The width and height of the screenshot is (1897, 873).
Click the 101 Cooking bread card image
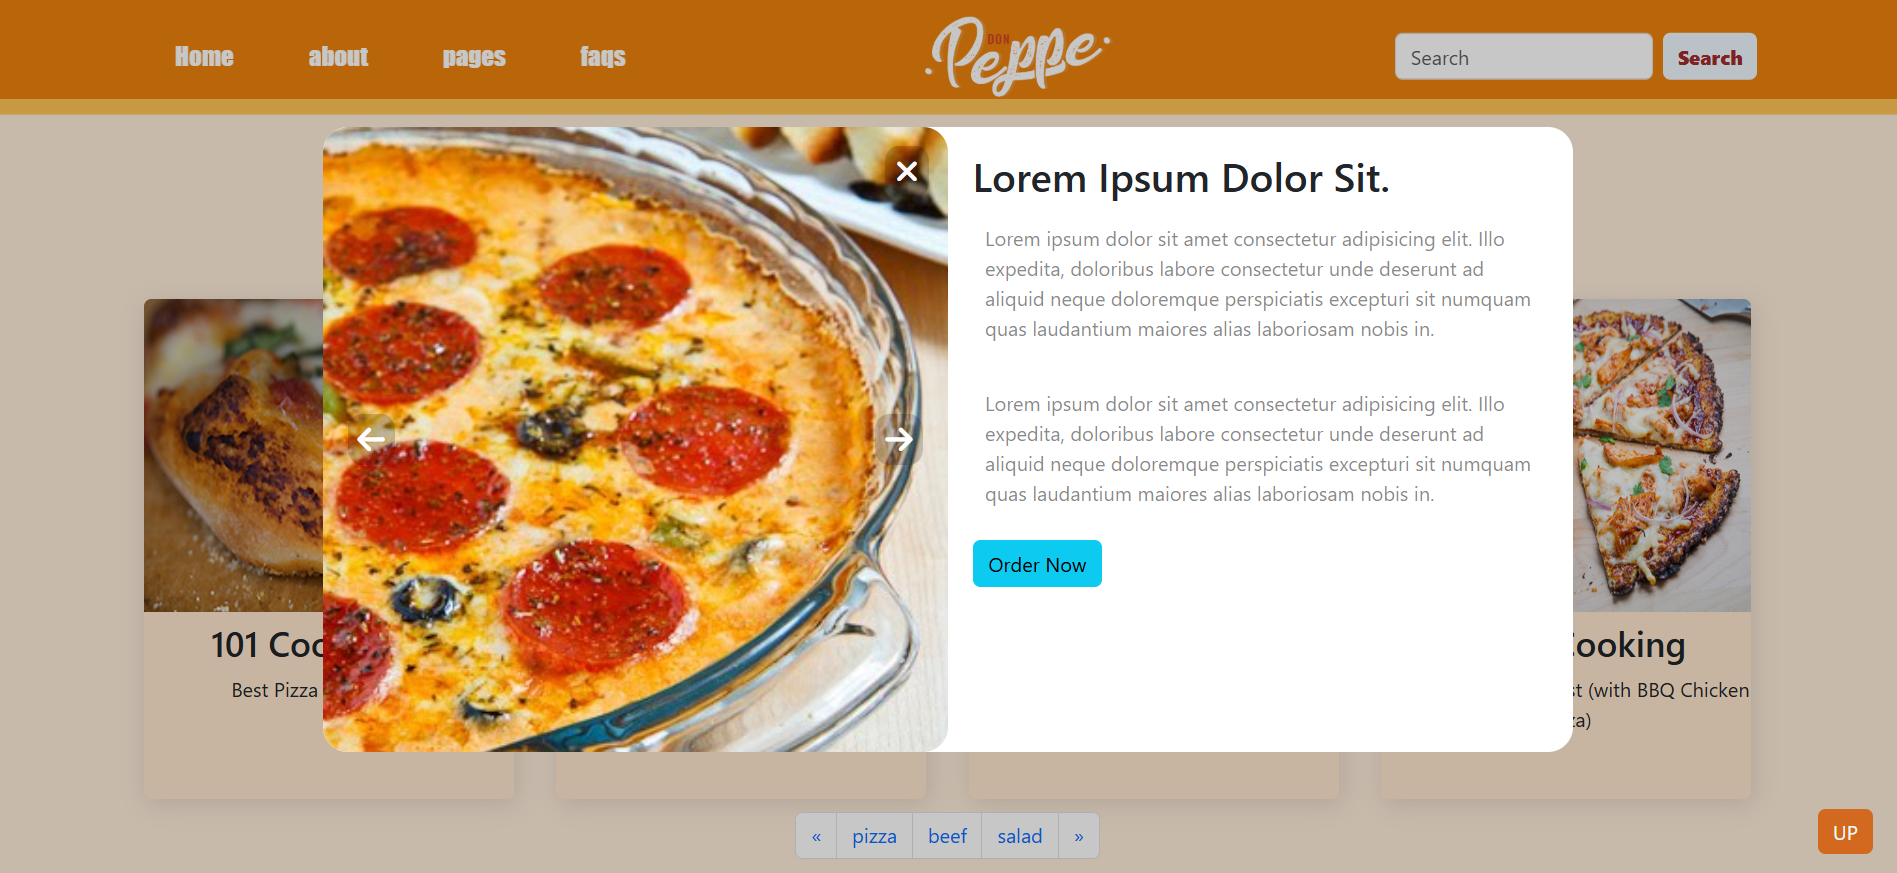[234, 455]
